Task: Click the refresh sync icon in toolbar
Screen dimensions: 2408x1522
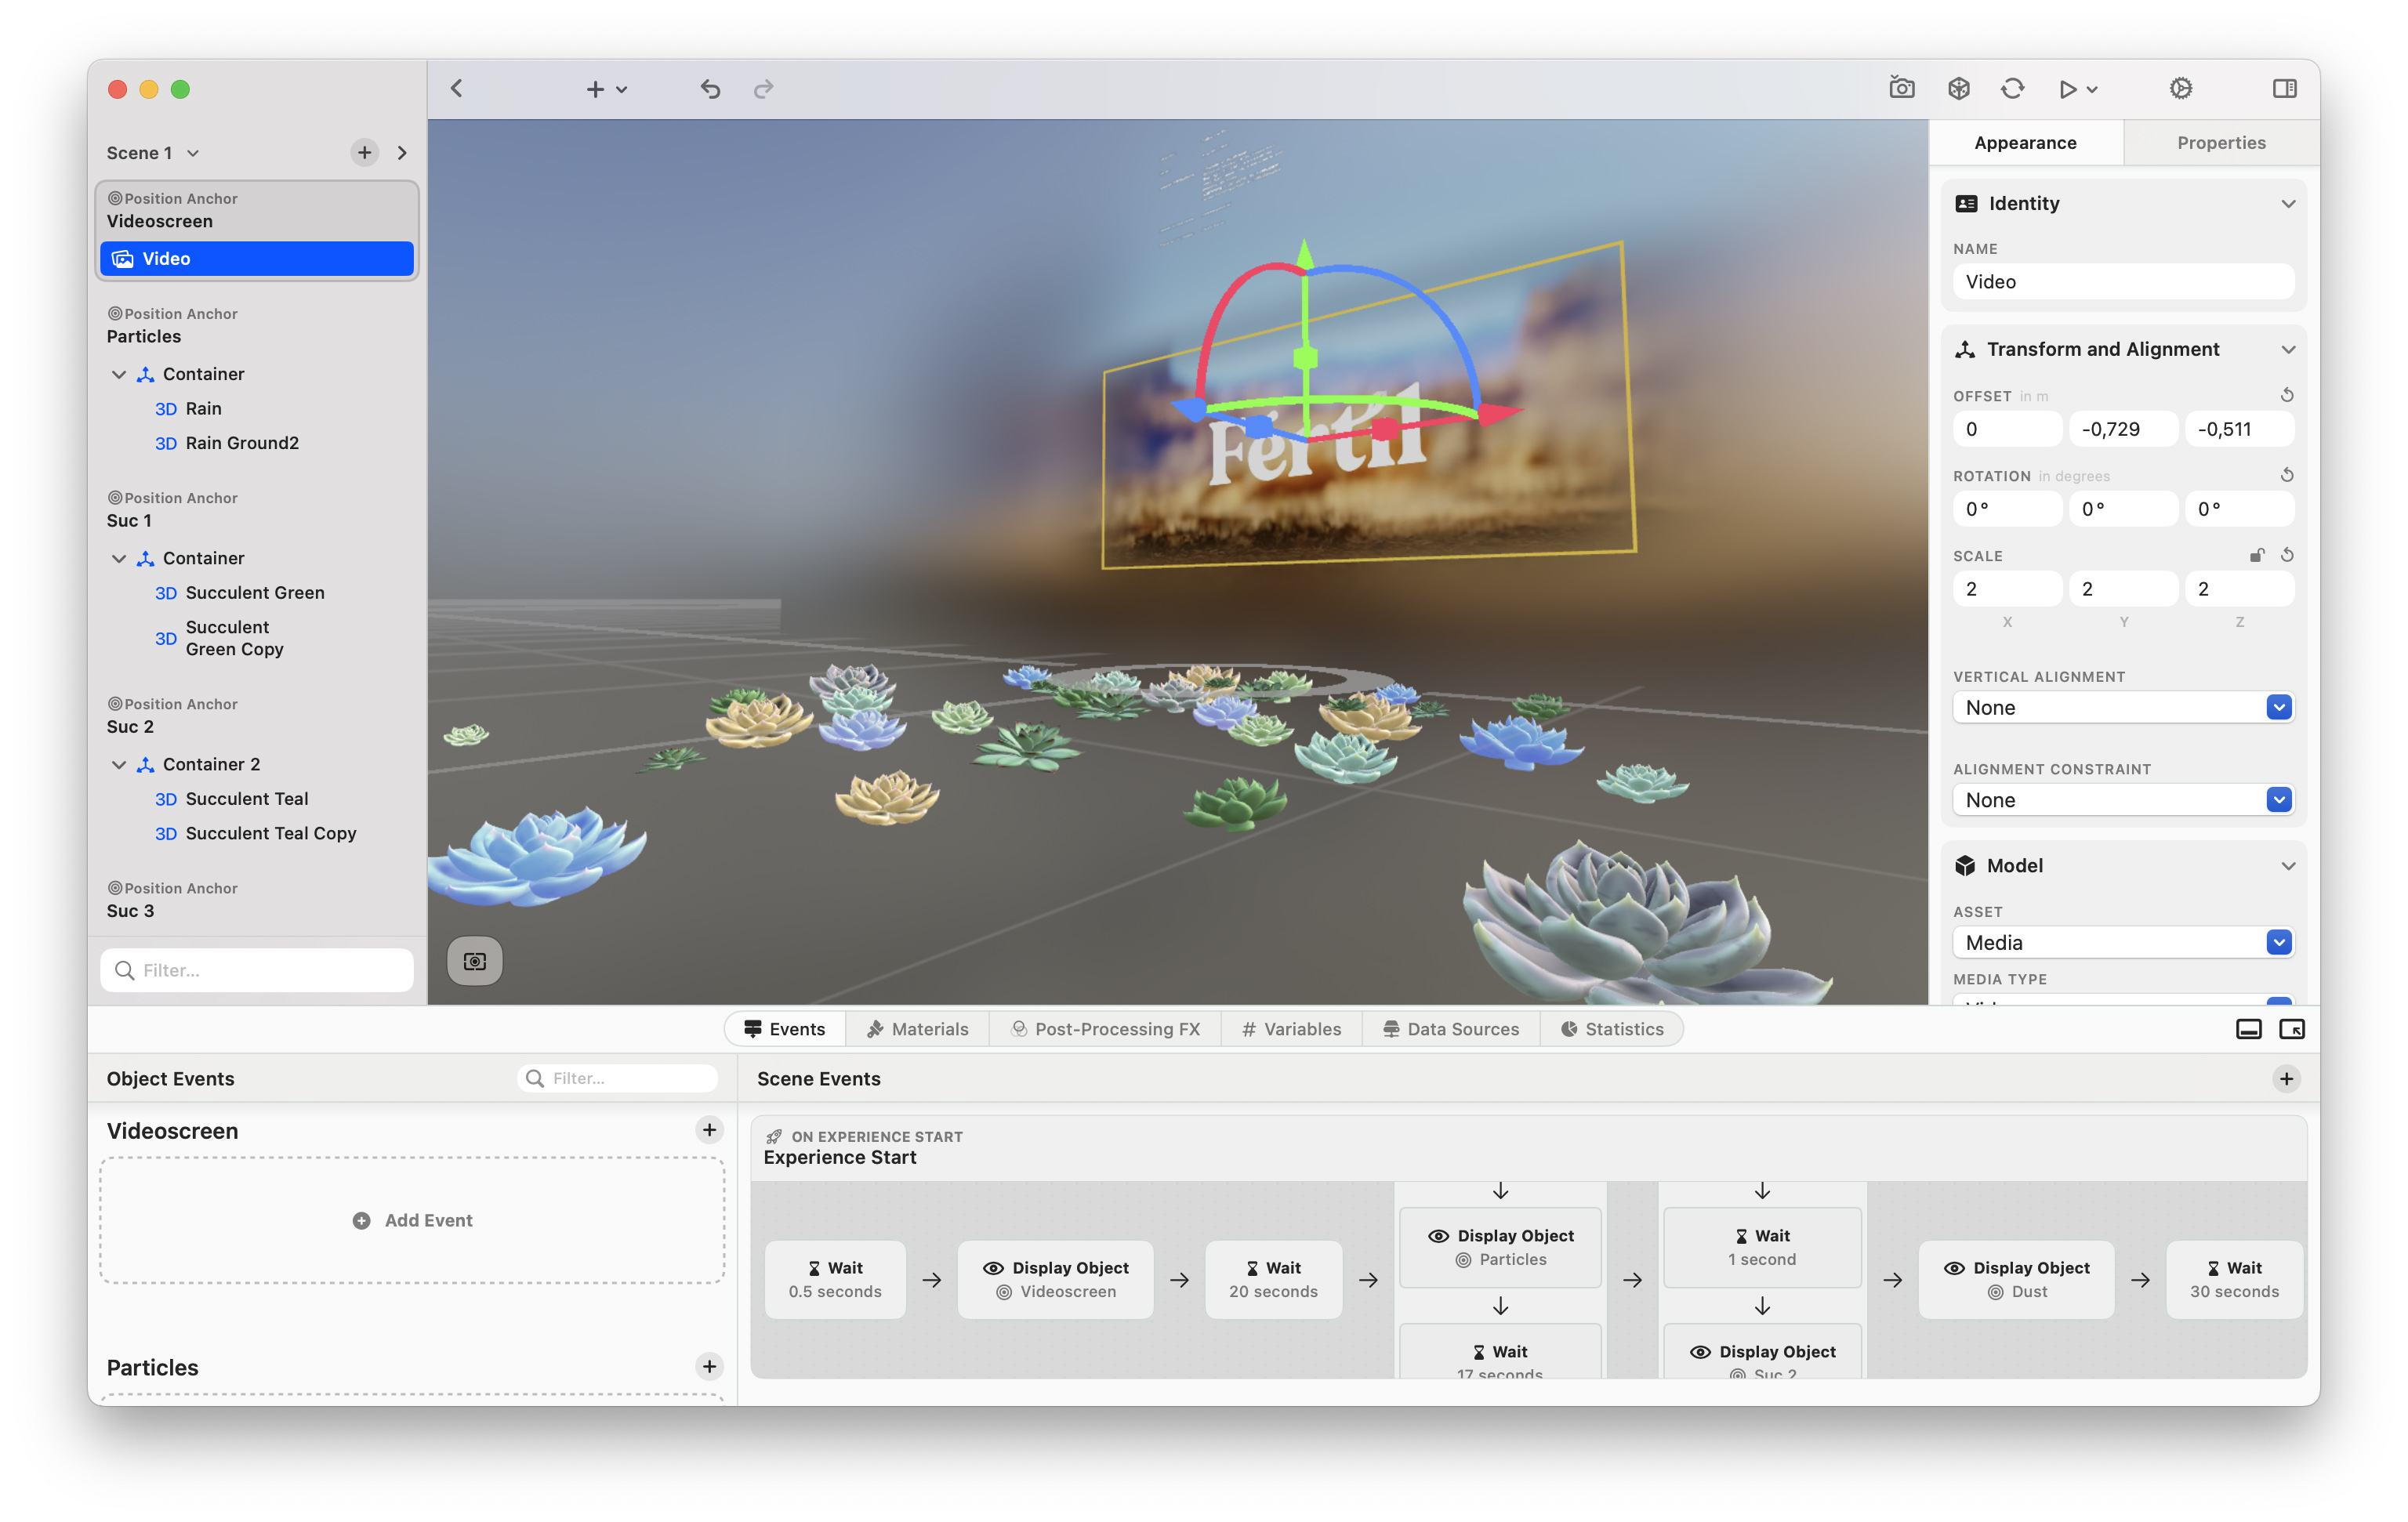Action: (2012, 88)
